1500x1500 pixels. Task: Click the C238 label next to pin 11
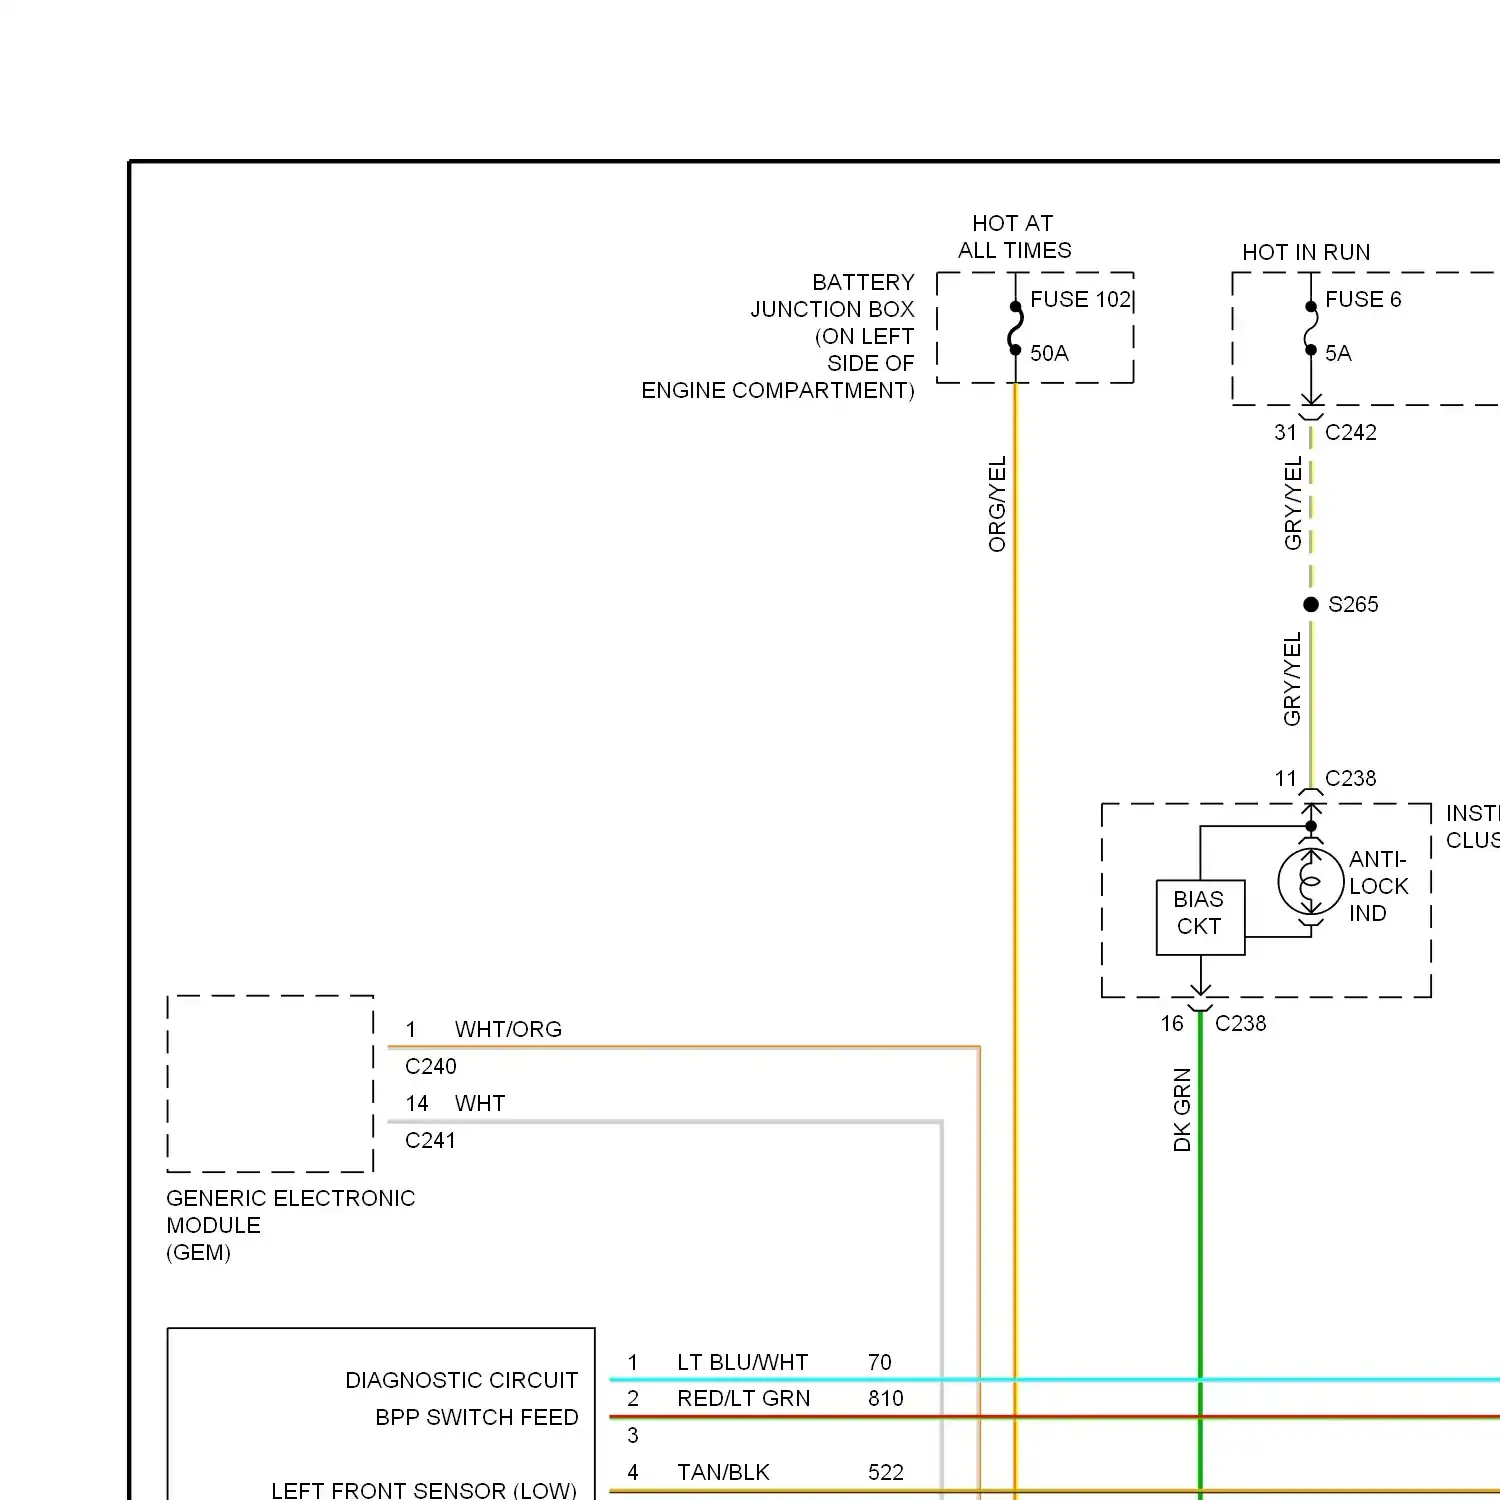[x=1350, y=778]
